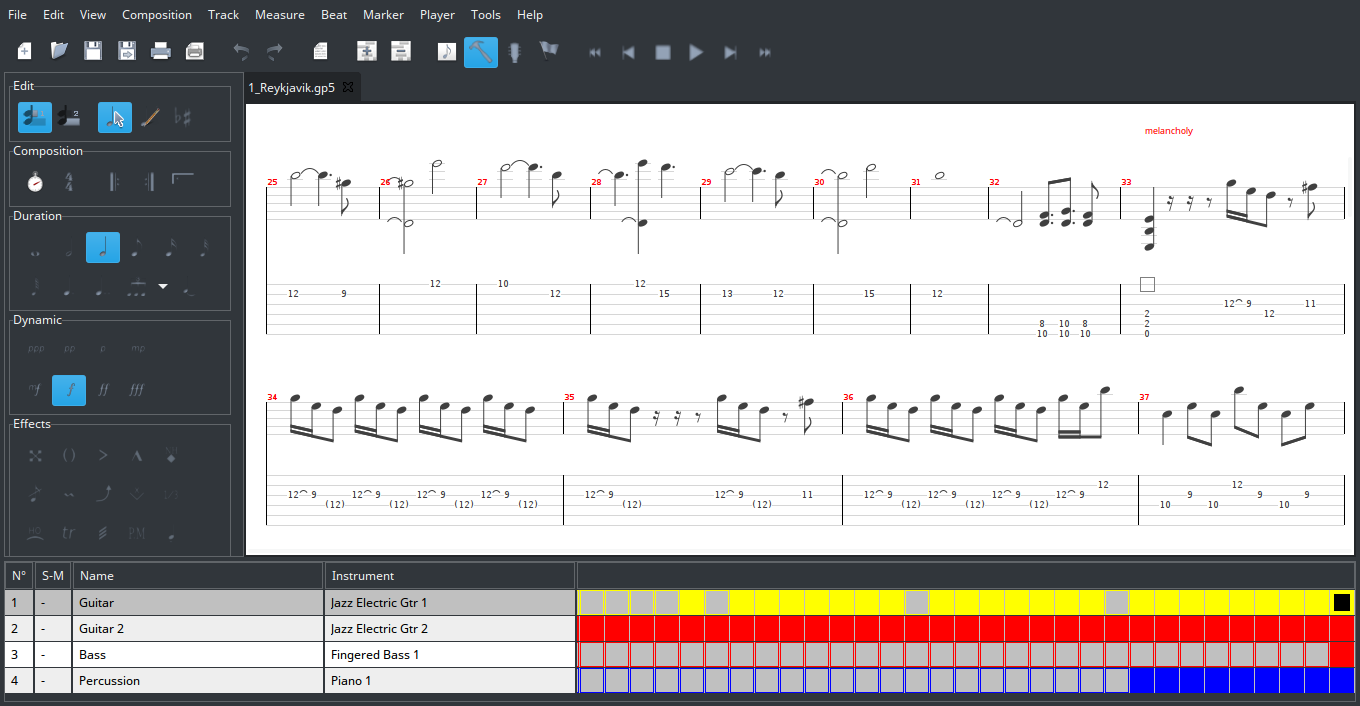Switch to the 1_Reykjavik.gp5 tab
This screenshot has height=706, width=1360.
coord(291,88)
